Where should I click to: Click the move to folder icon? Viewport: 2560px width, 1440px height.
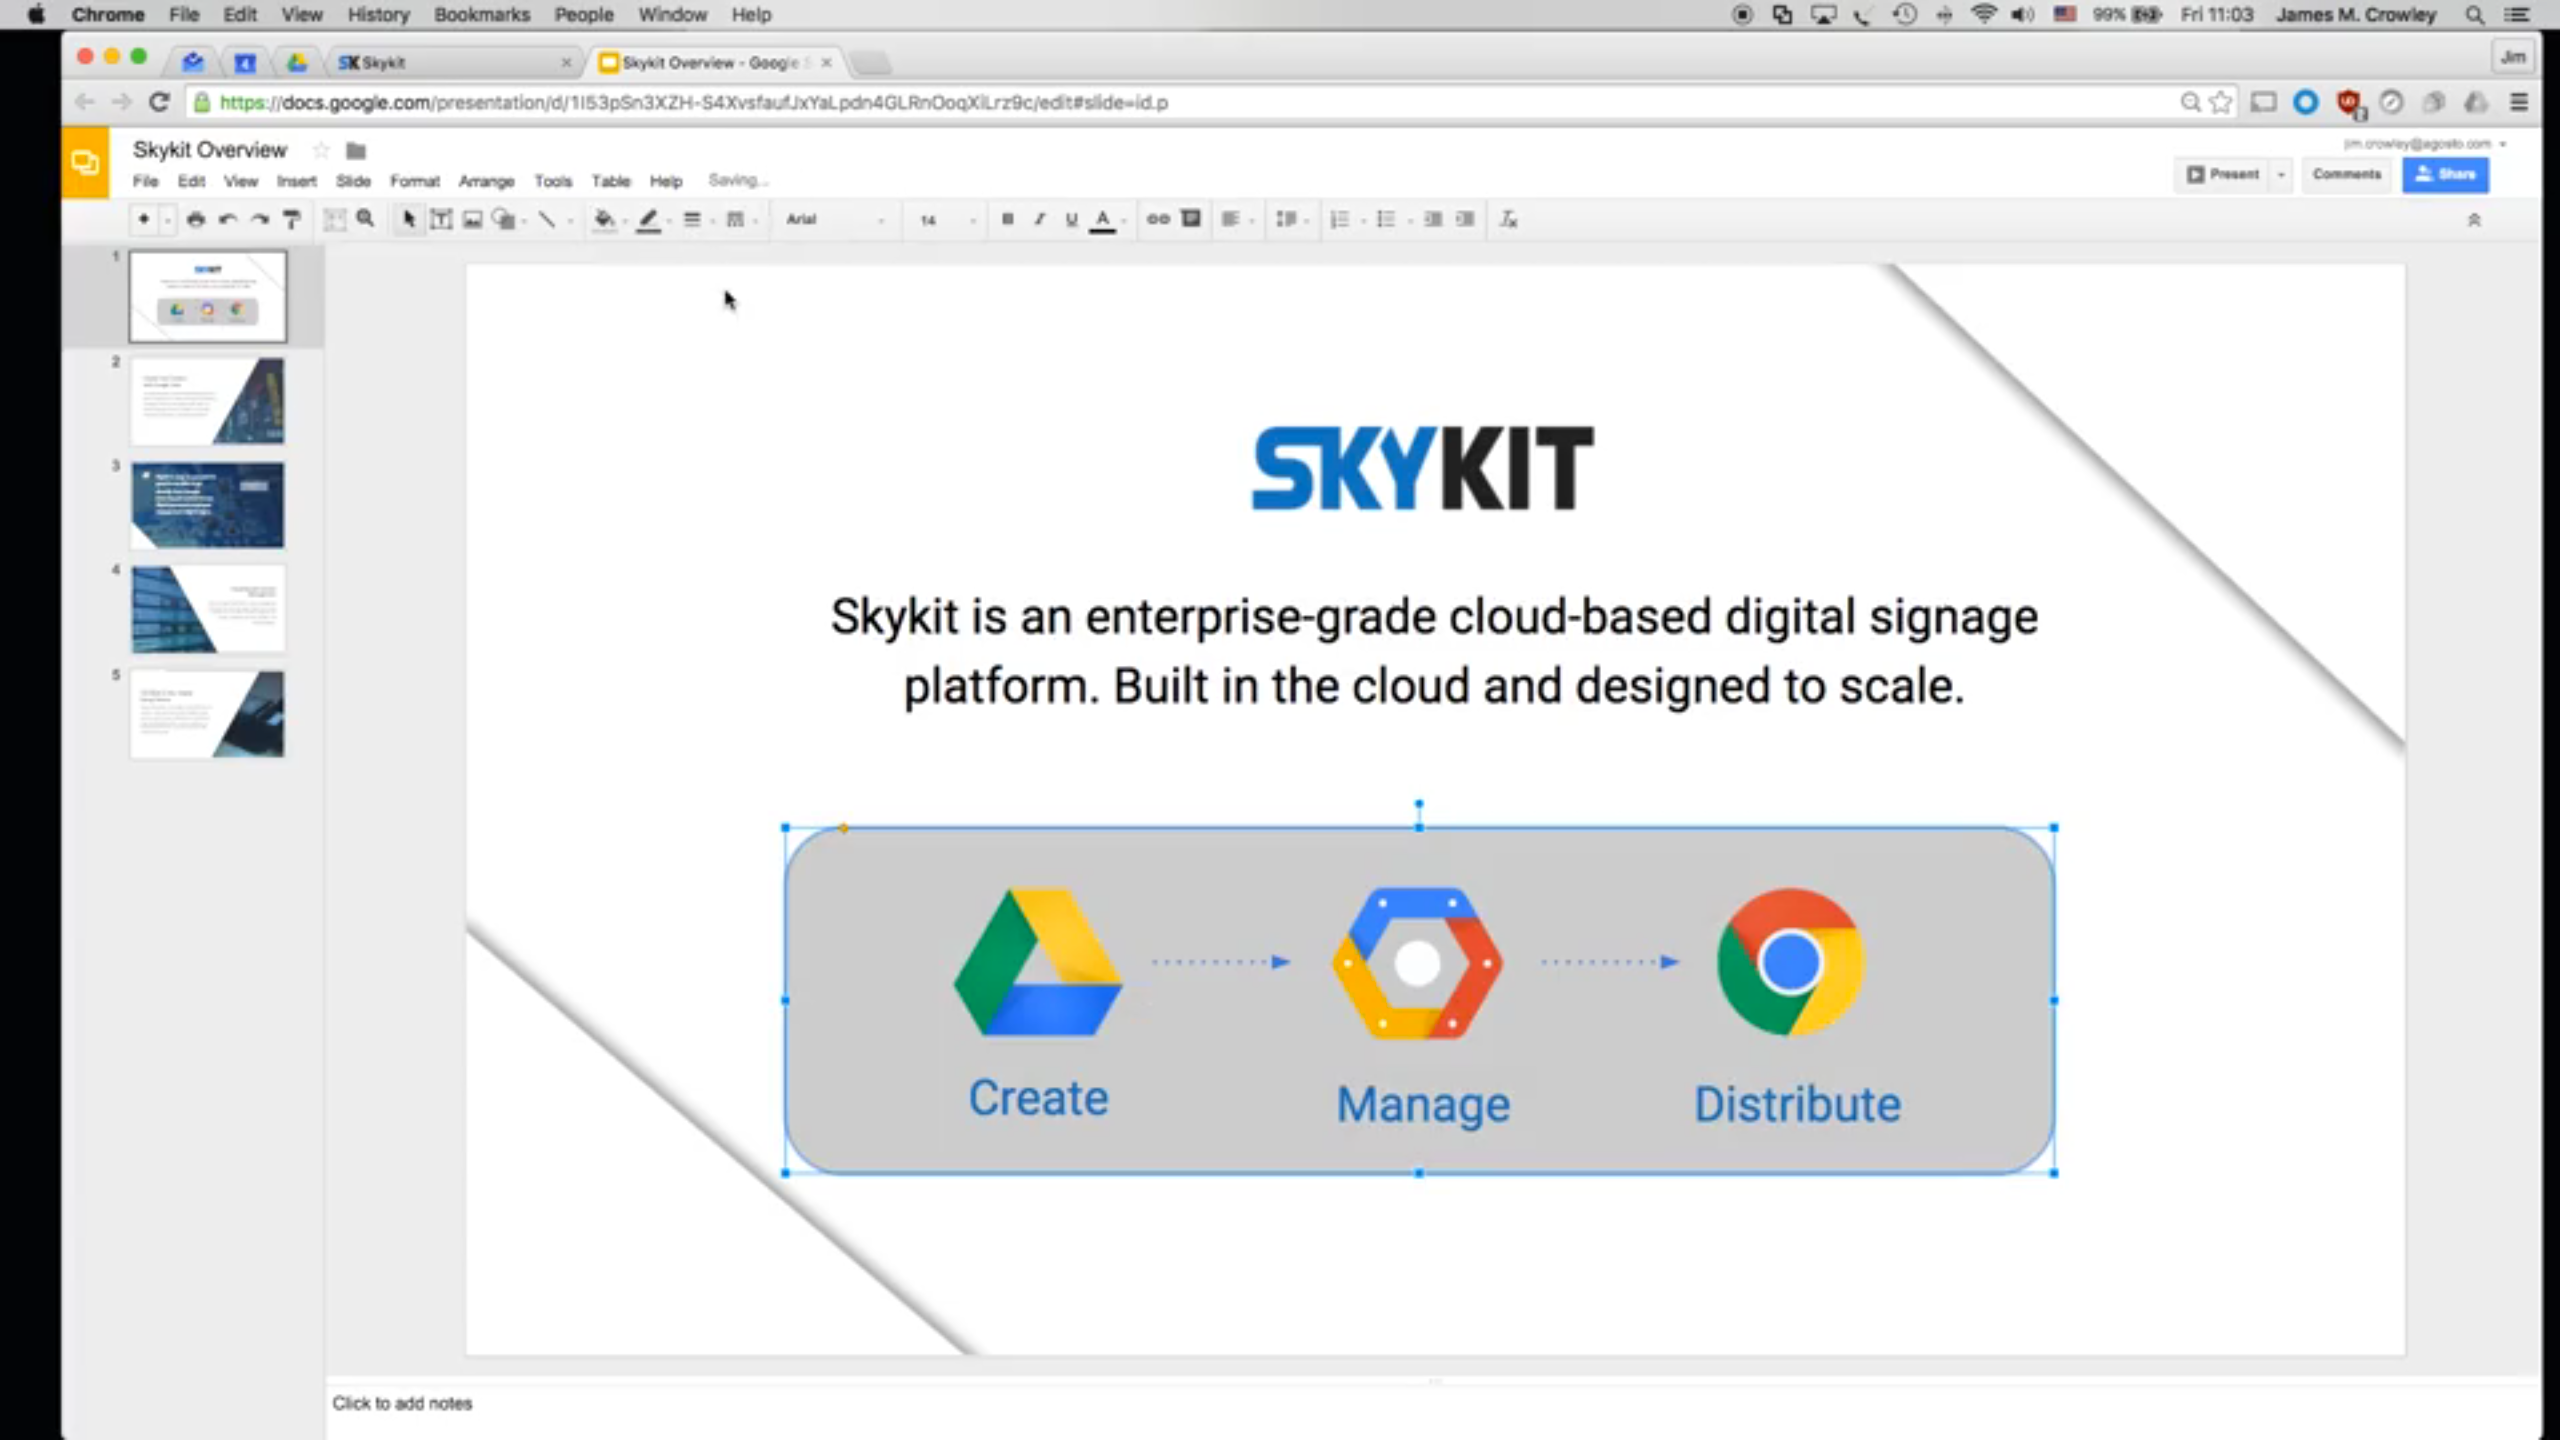(x=355, y=150)
